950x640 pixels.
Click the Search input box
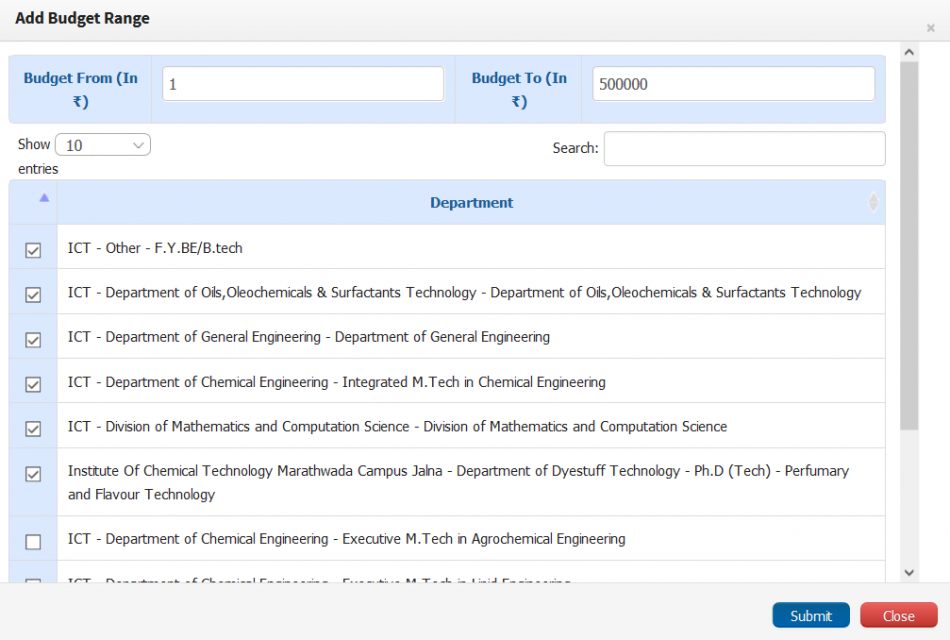pos(745,148)
